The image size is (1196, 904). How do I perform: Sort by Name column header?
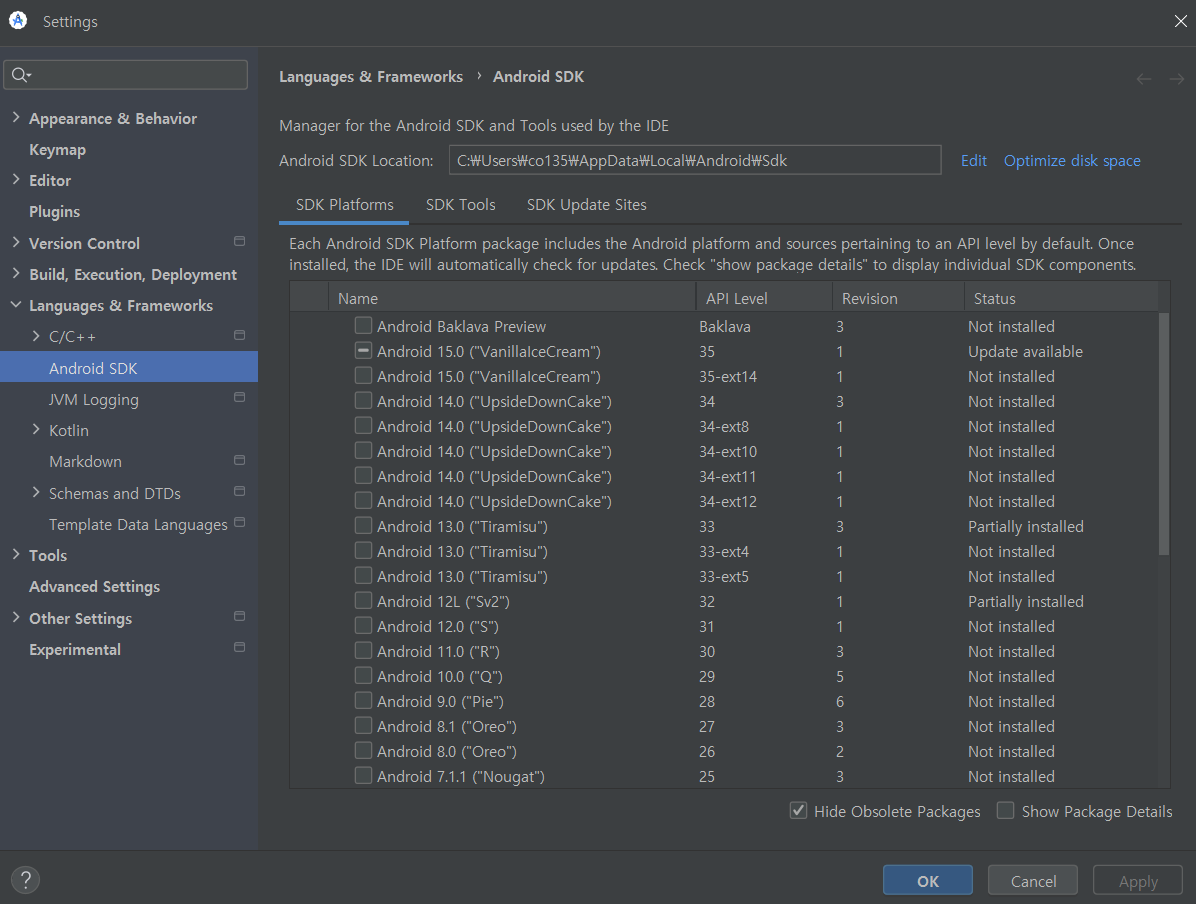coord(512,298)
